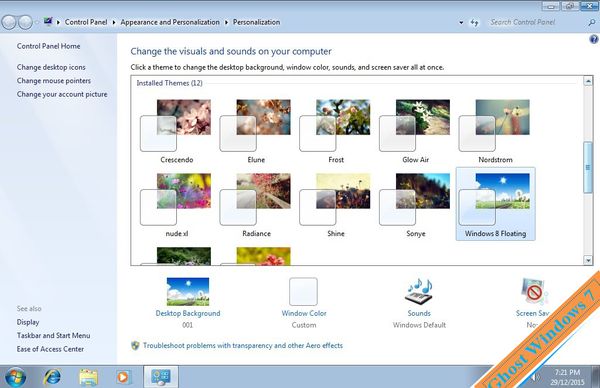Click the Sounds text link
This screenshot has height=388, width=600.
point(419,313)
